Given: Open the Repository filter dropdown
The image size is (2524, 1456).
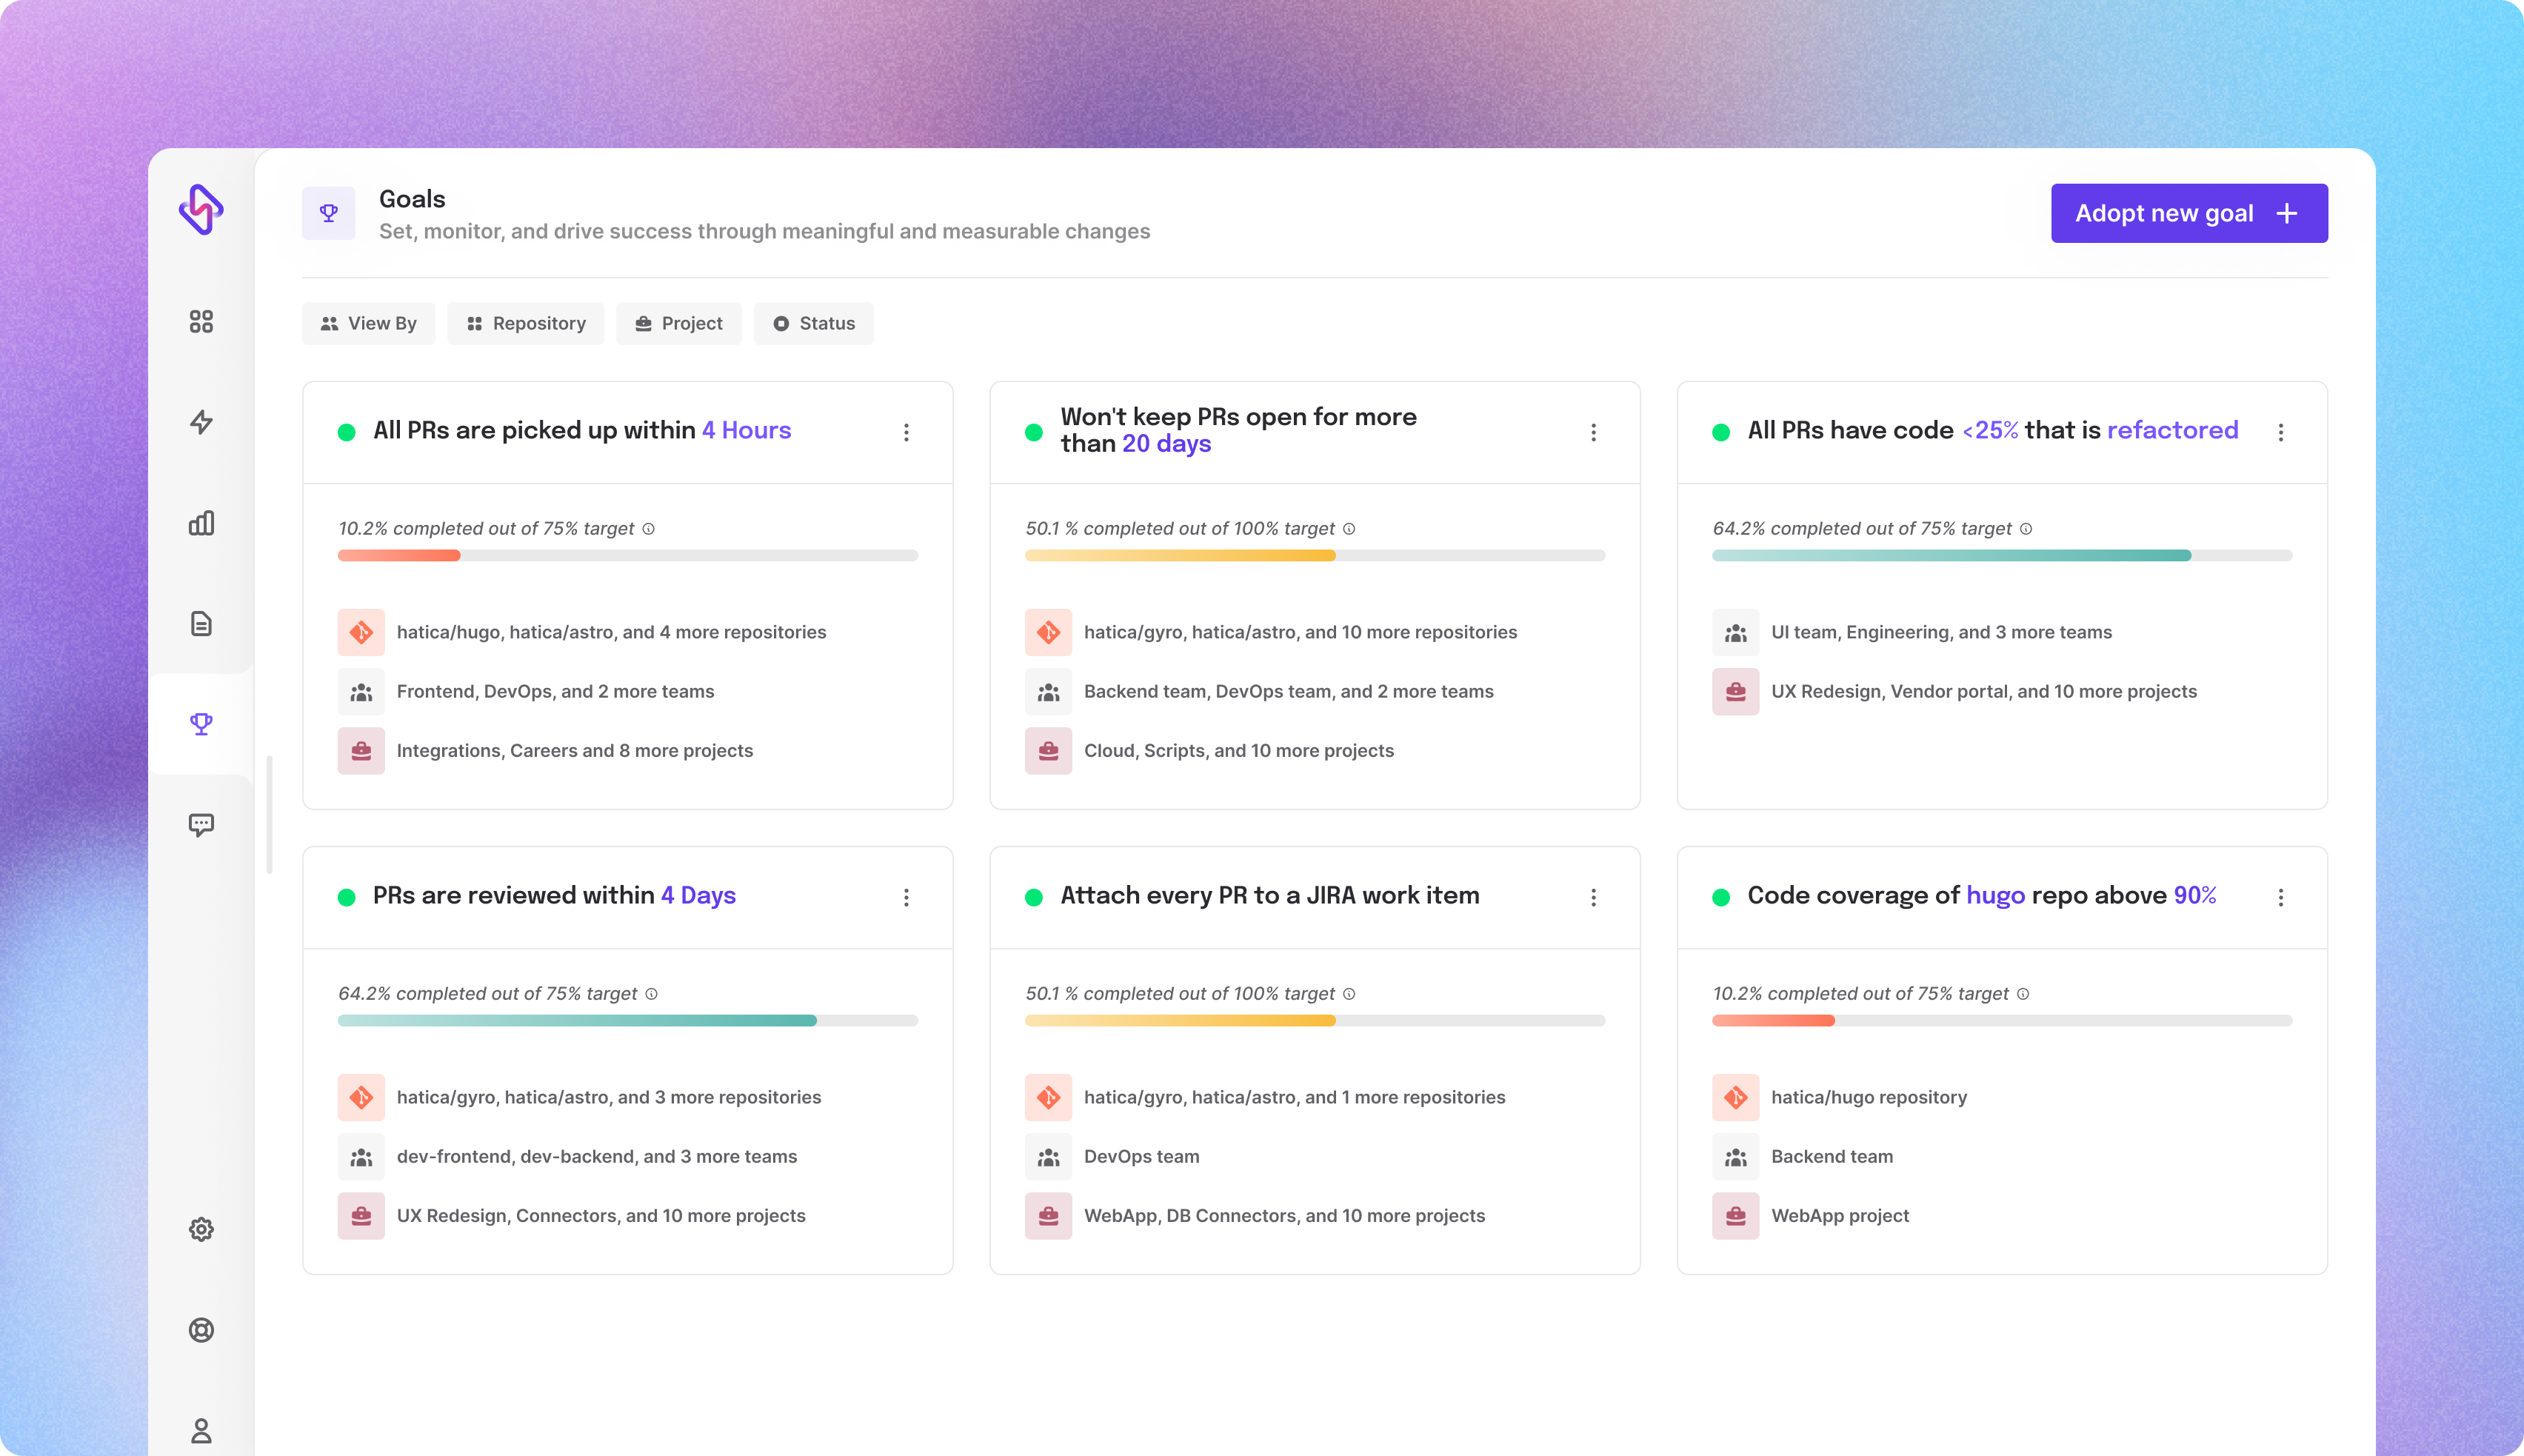Looking at the screenshot, I should coord(525,323).
